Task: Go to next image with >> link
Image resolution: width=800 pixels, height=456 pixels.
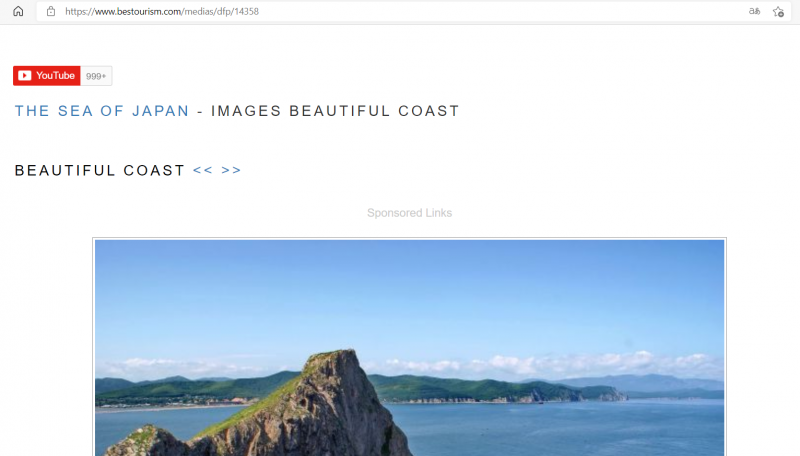Action: (x=231, y=170)
